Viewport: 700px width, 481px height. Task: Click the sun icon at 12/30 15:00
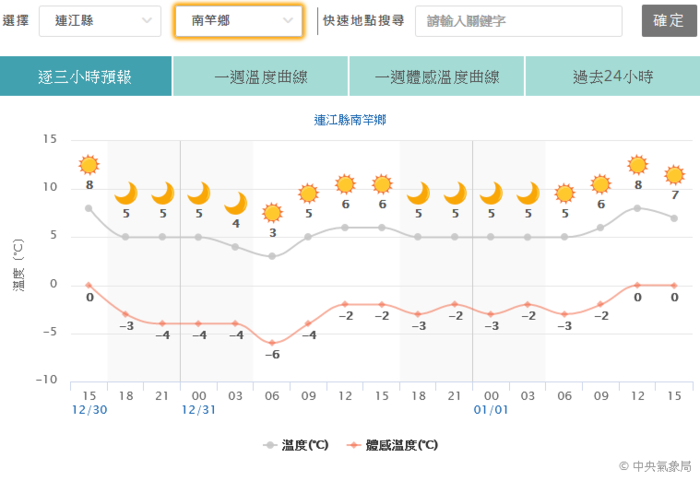pyautogui.click(x=89, y=165)
